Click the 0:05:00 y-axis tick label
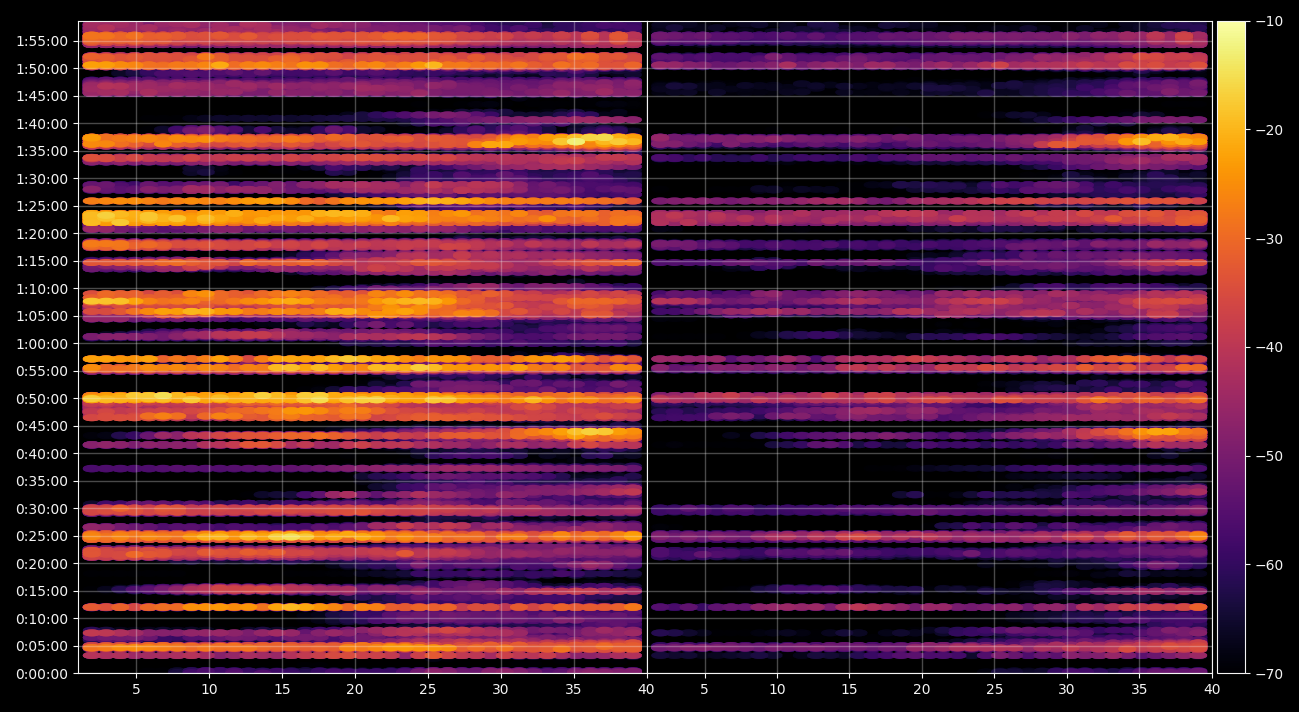The height and width of the screenshot is (712, 1299). [42, 646]
